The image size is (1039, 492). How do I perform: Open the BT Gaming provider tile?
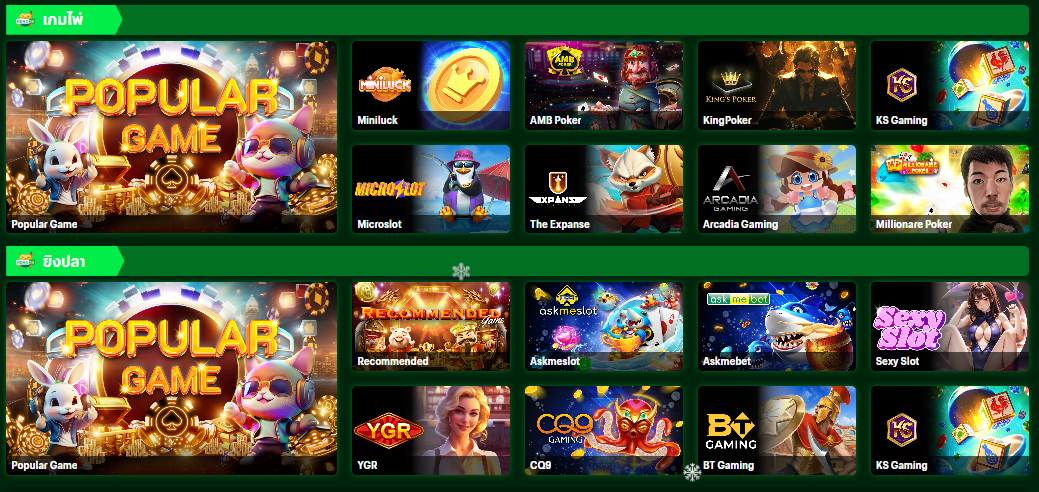[777, 430]
